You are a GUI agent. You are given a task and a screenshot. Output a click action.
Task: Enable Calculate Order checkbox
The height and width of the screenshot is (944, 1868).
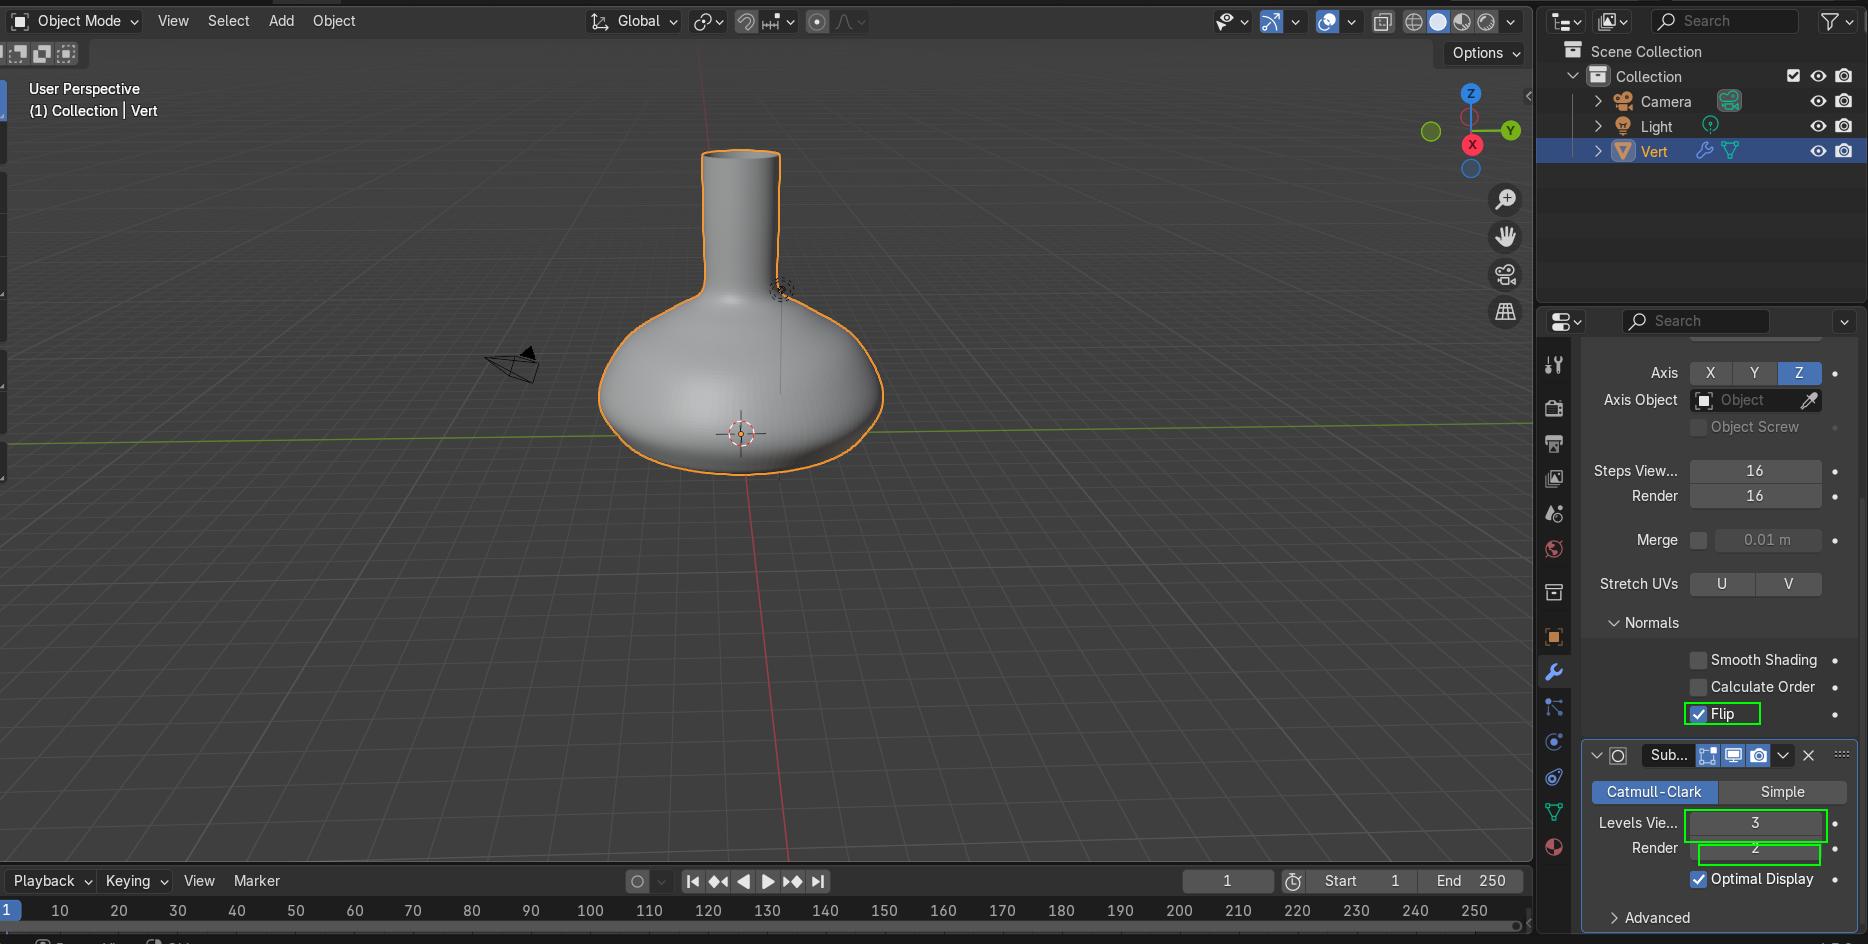[x=1698, y=687]
